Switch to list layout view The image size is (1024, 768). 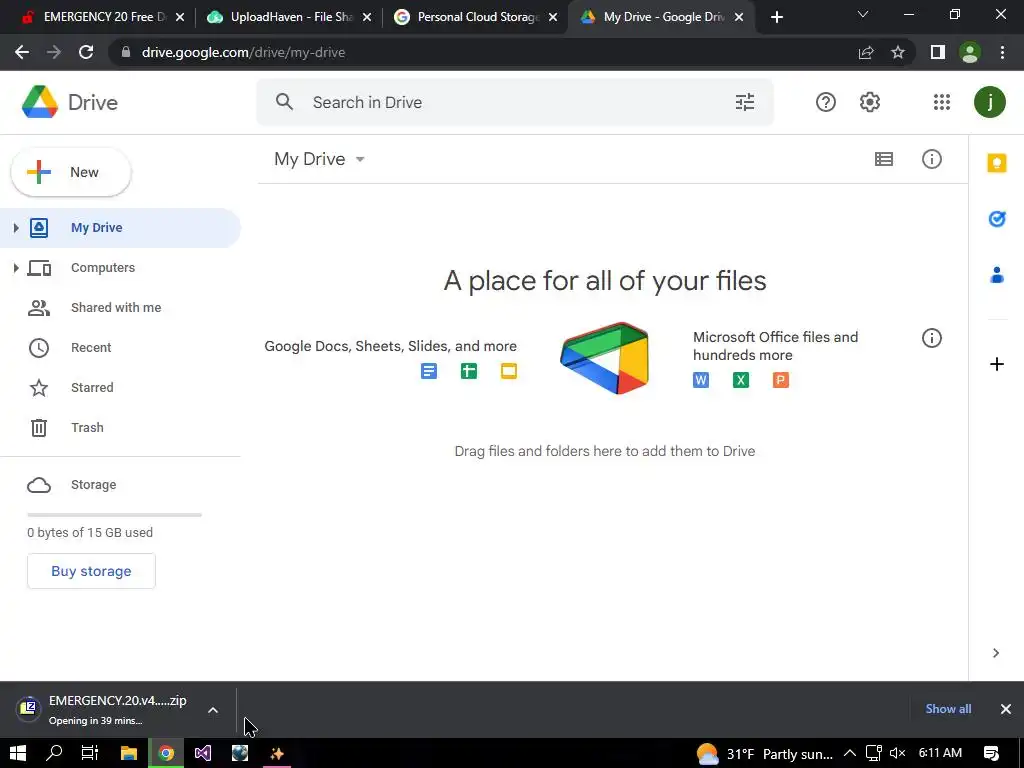(x=884, y=159)
